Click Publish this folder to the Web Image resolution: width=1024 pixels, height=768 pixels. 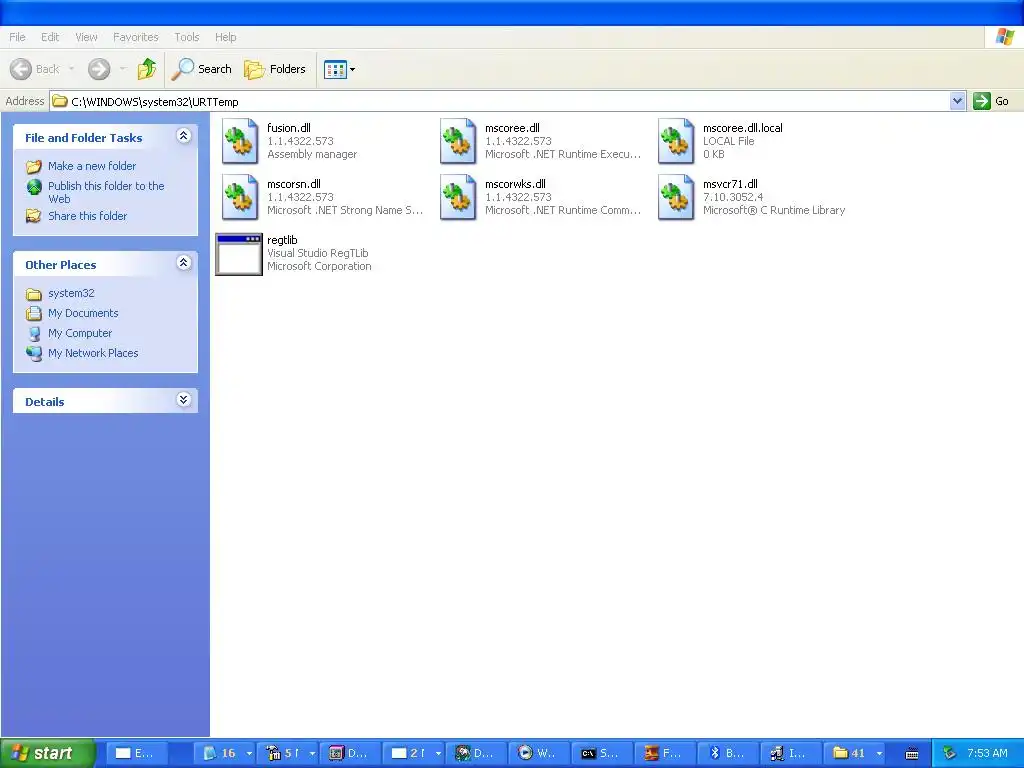[106, 193]
